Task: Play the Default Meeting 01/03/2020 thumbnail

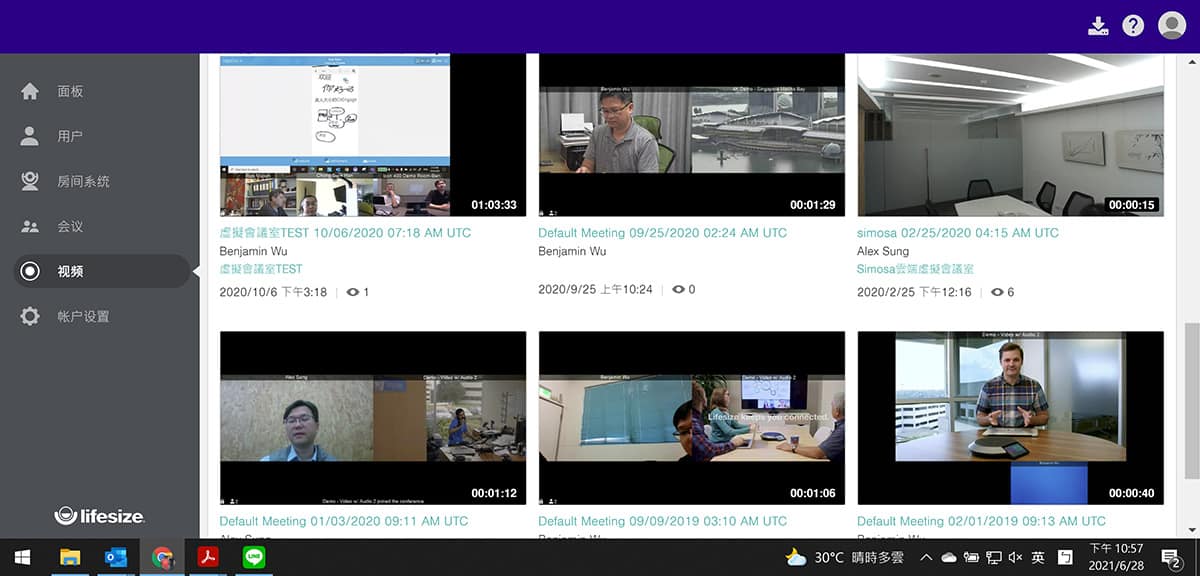Action: coord(373,418)
